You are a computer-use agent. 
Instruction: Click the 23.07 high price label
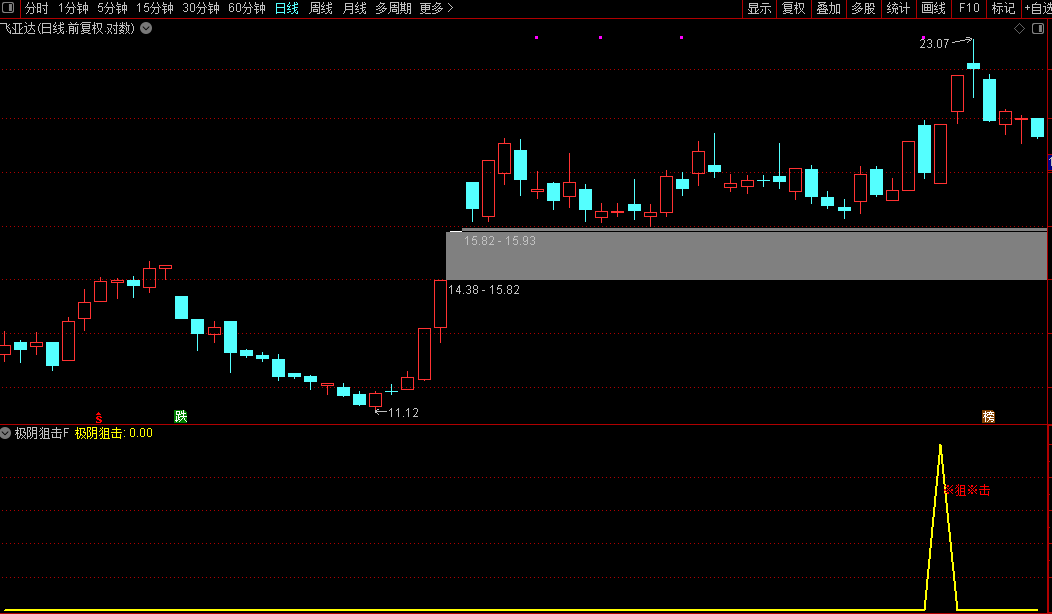click(934, 44)
